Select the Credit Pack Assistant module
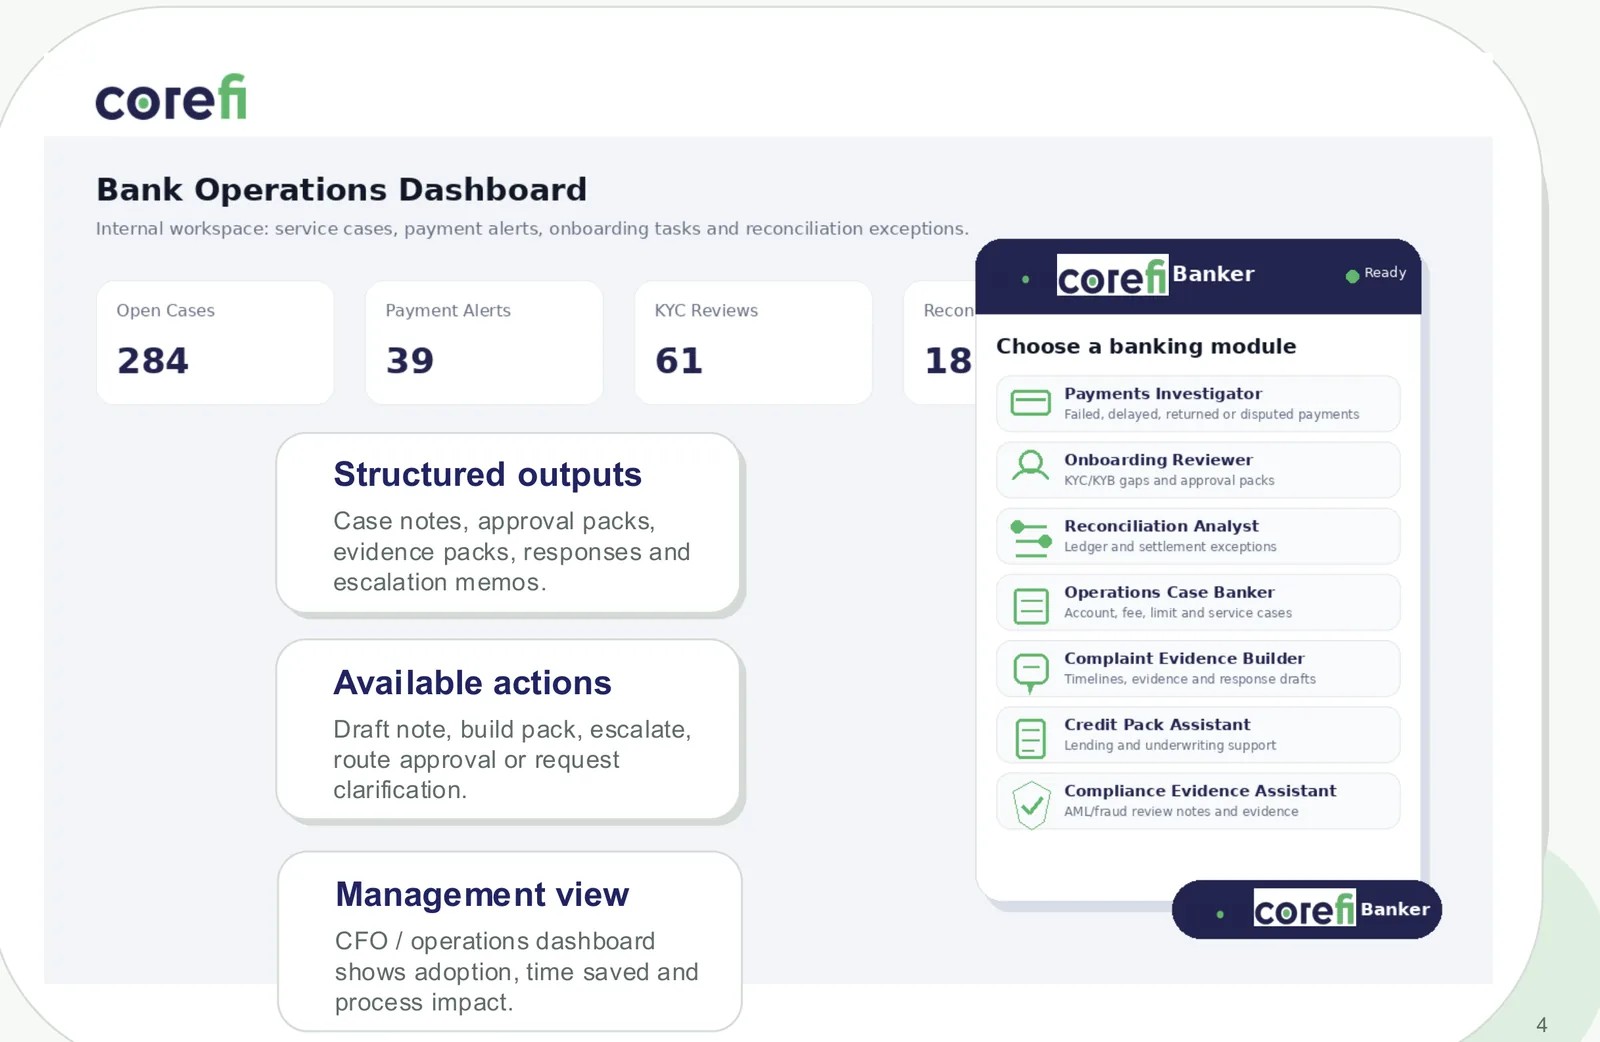Screen dimensions: 1600x1042 point(1198,735)
